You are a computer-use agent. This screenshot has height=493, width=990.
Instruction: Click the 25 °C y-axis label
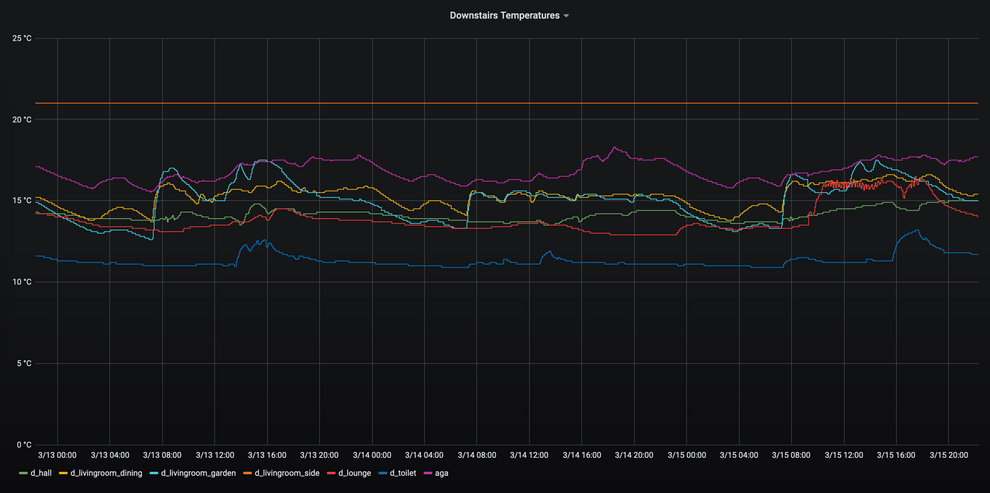21,39
